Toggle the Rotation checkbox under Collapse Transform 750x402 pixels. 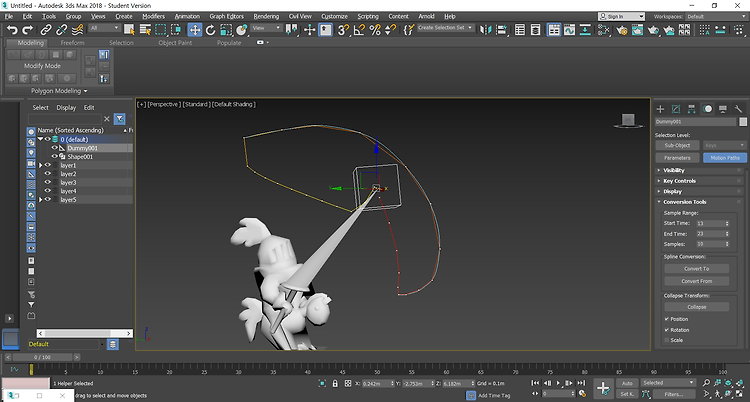click(667, 330)
